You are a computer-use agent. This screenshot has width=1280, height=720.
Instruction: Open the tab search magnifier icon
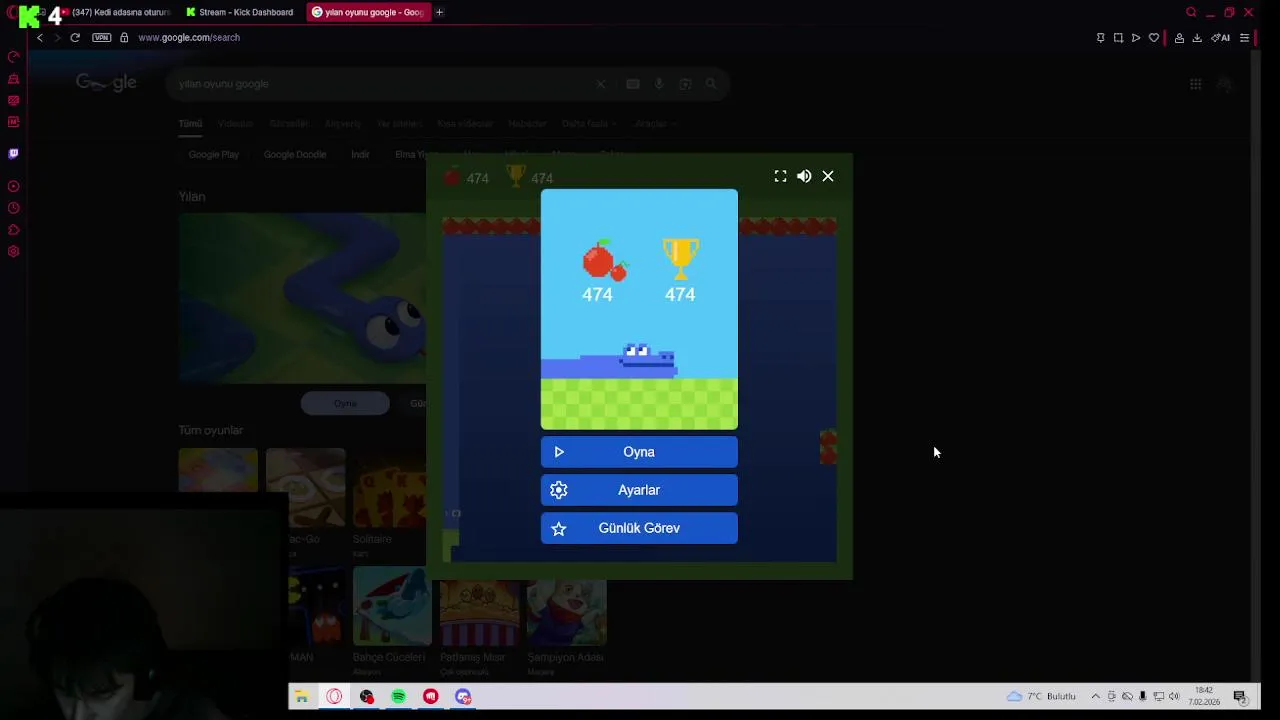(x=1191, y=12)
